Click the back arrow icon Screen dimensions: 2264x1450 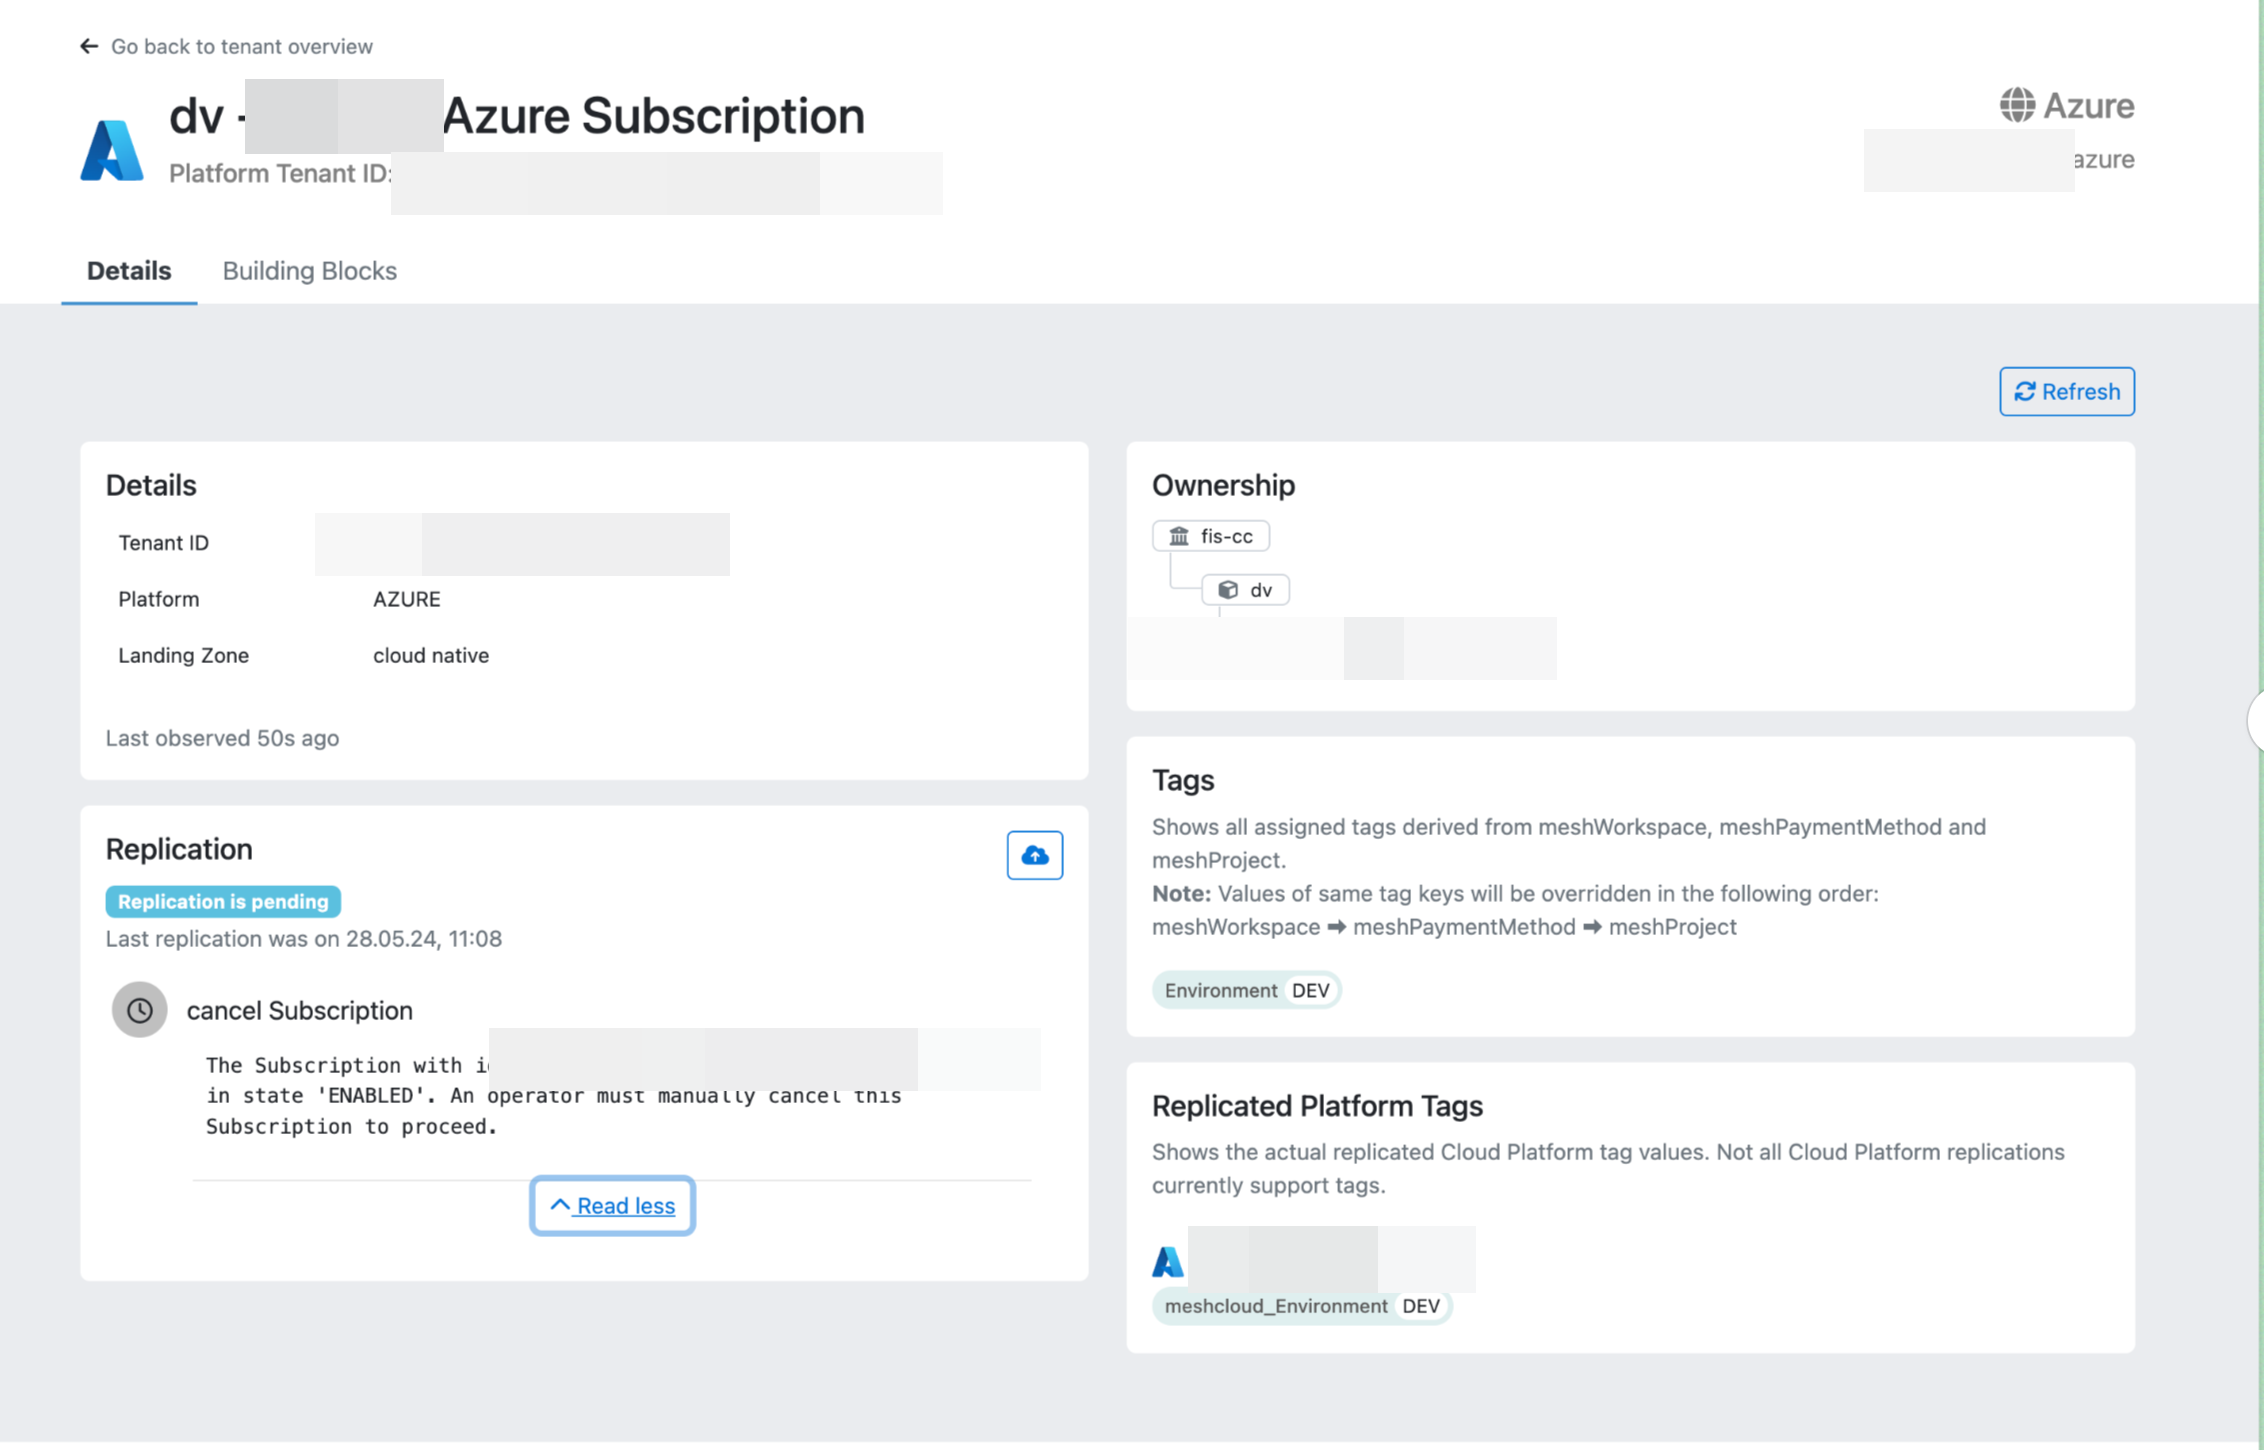click(x=89, y=46)
